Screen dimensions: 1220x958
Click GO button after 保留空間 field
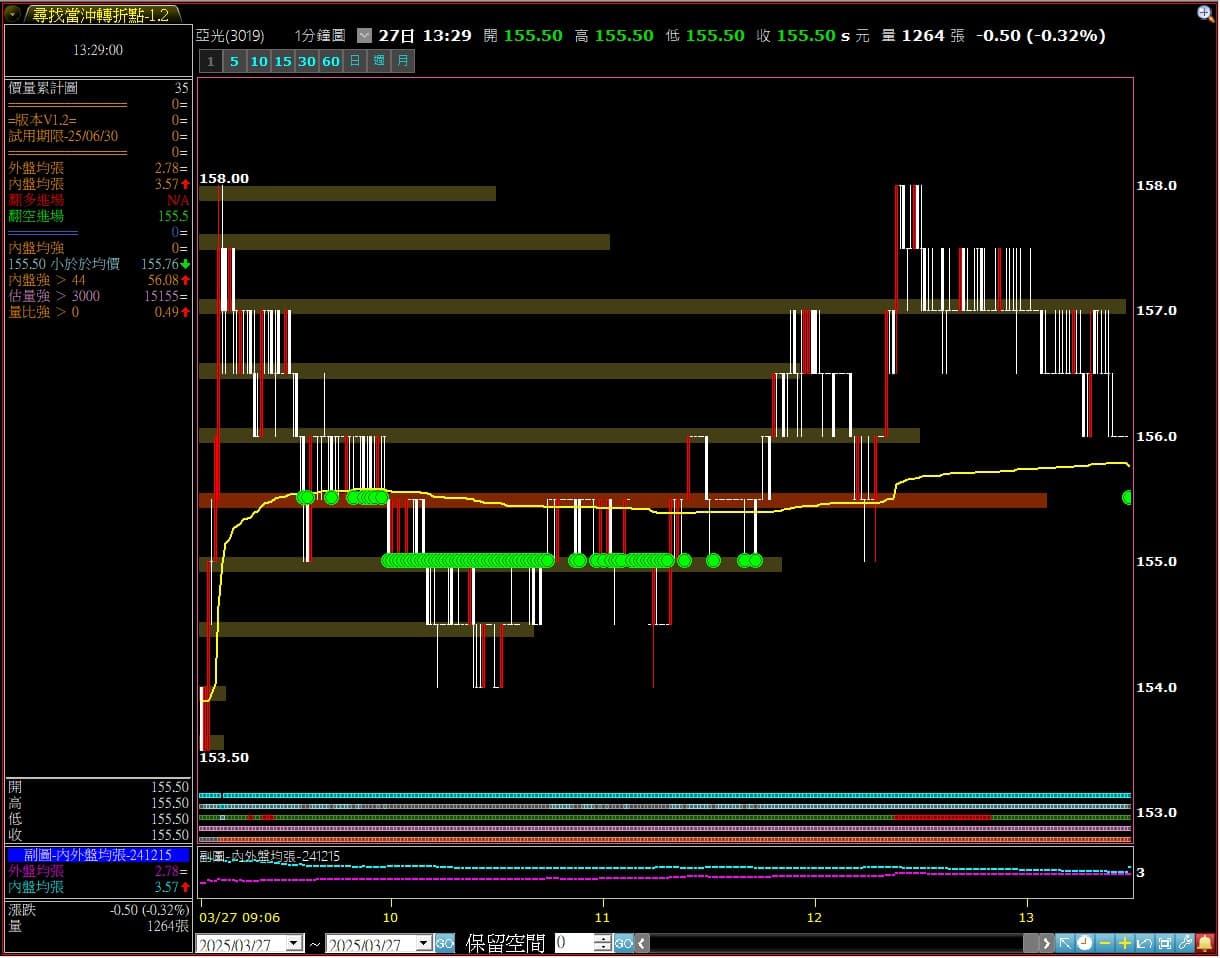pyautogui.click(x=624, y=943)
